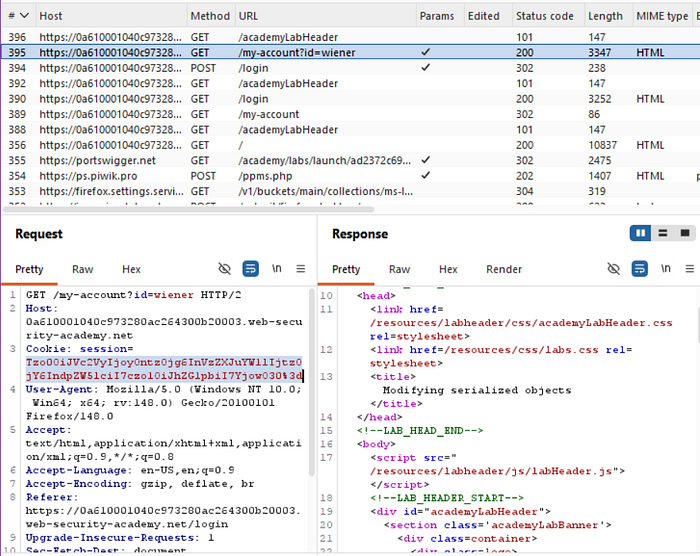Switch to Response Render tab

click(504, 269)
